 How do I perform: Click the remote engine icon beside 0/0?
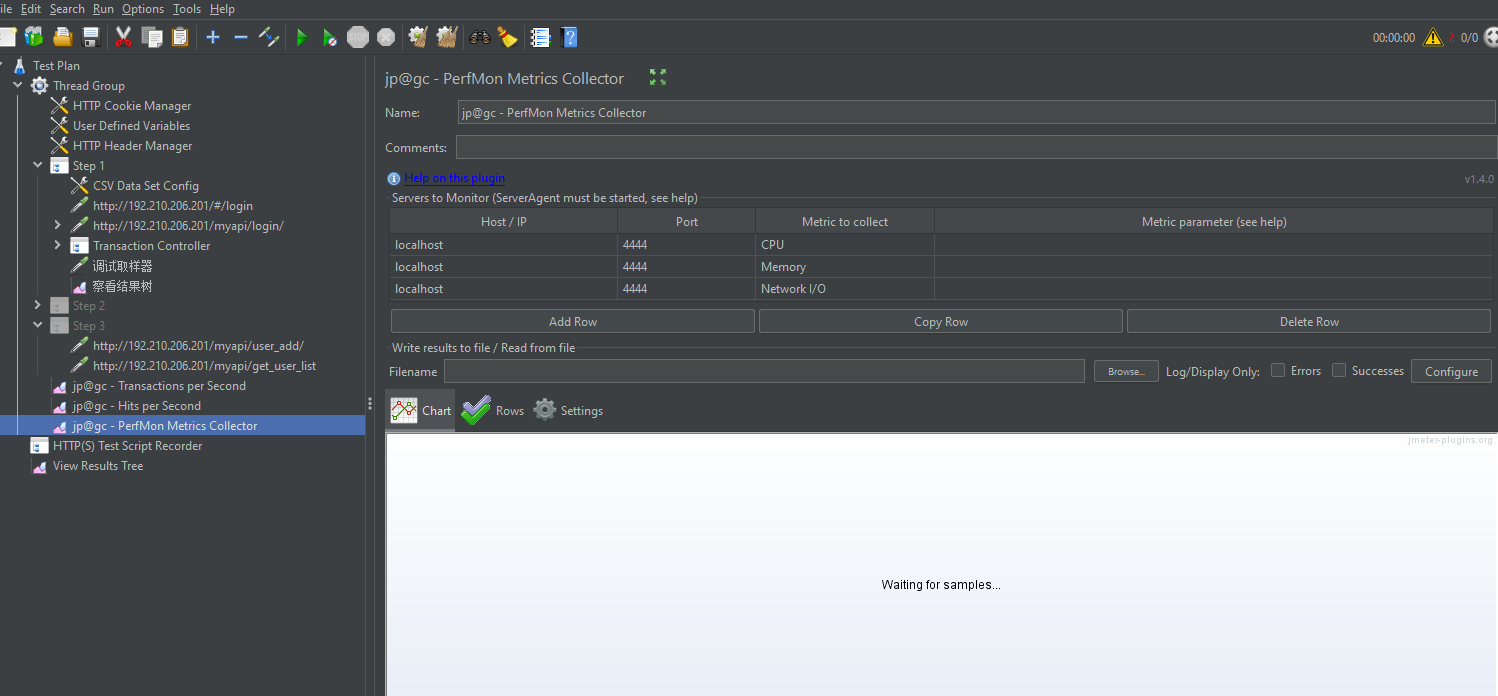click(1491, 37)
